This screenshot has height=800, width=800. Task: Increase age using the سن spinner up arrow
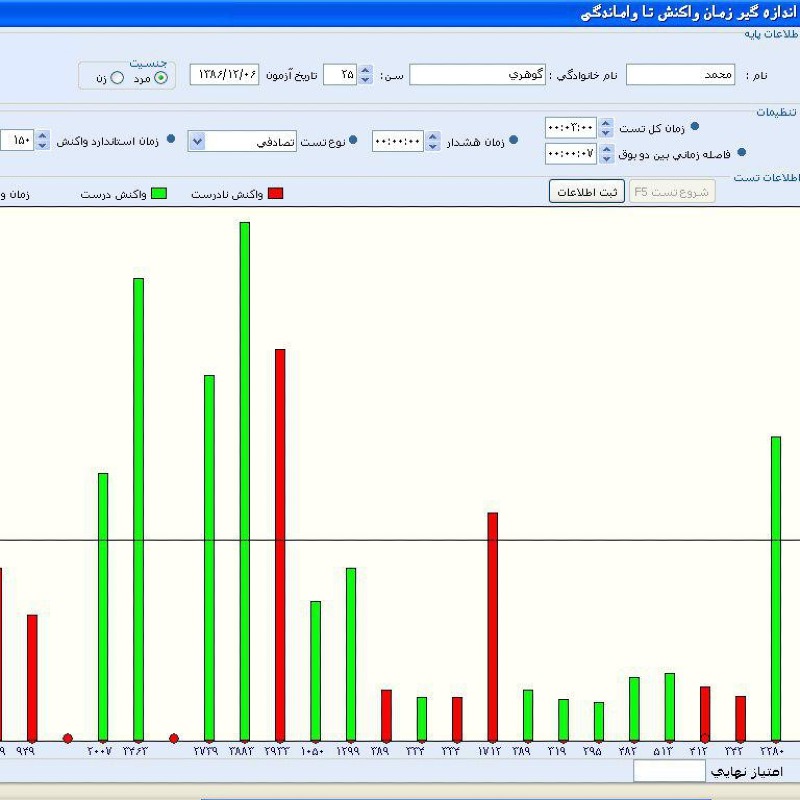coord(365,70)
